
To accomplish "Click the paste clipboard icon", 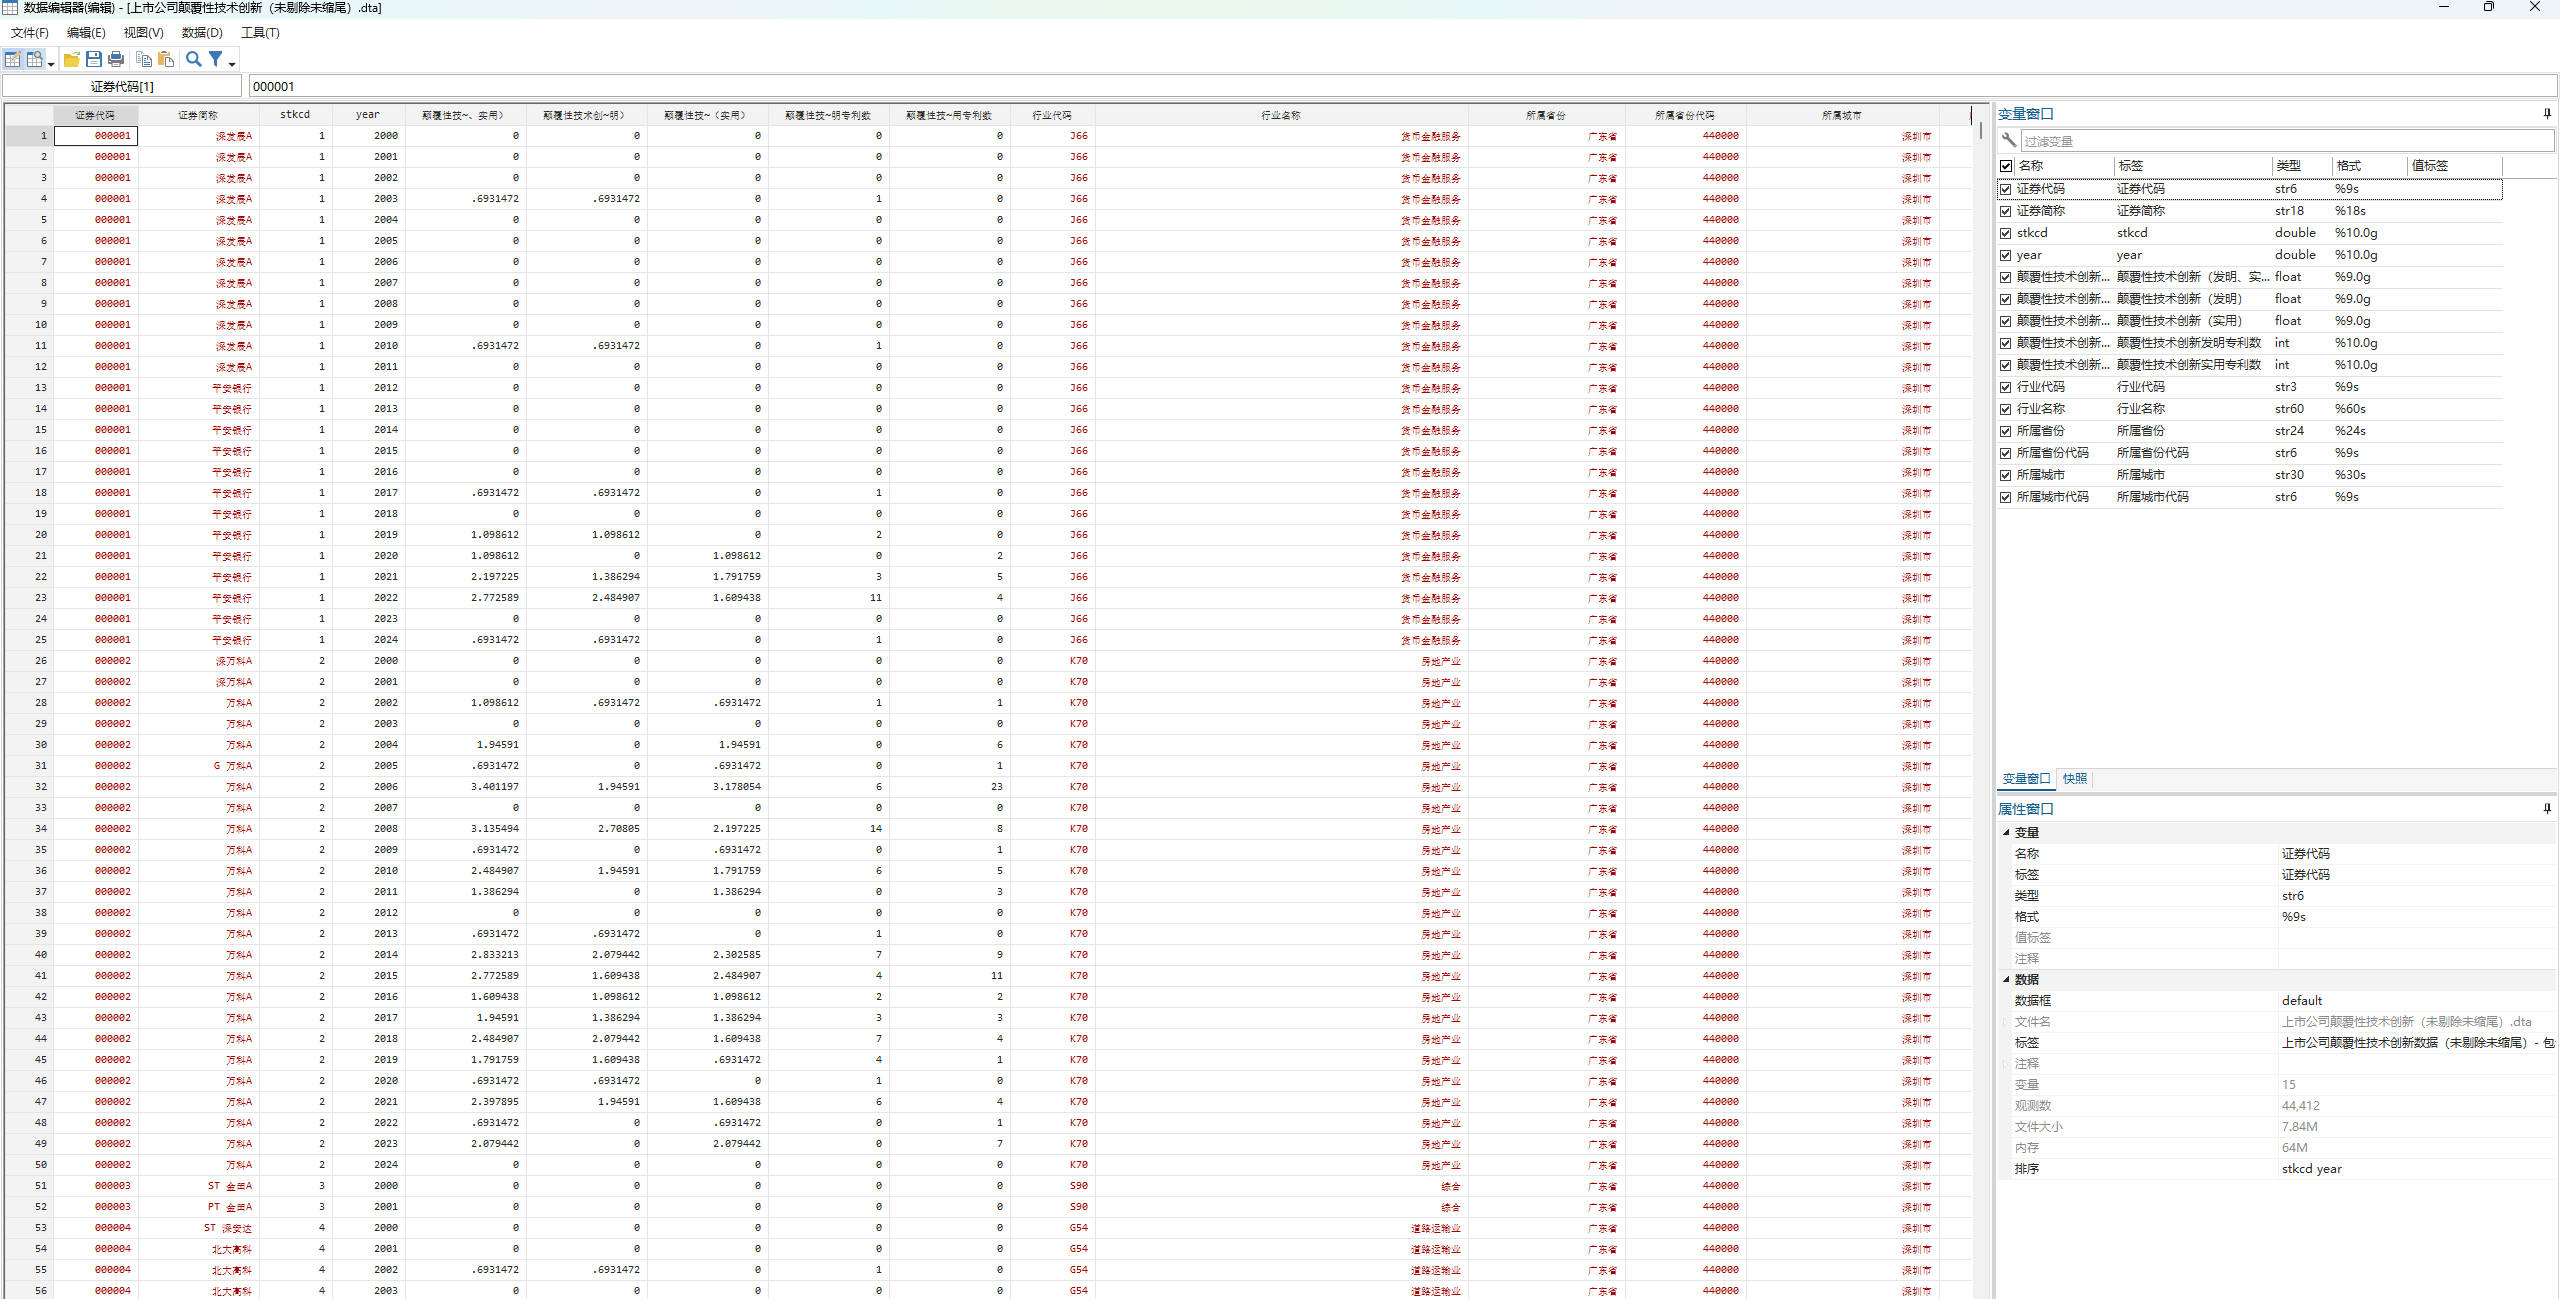I will tap(166, 60).
